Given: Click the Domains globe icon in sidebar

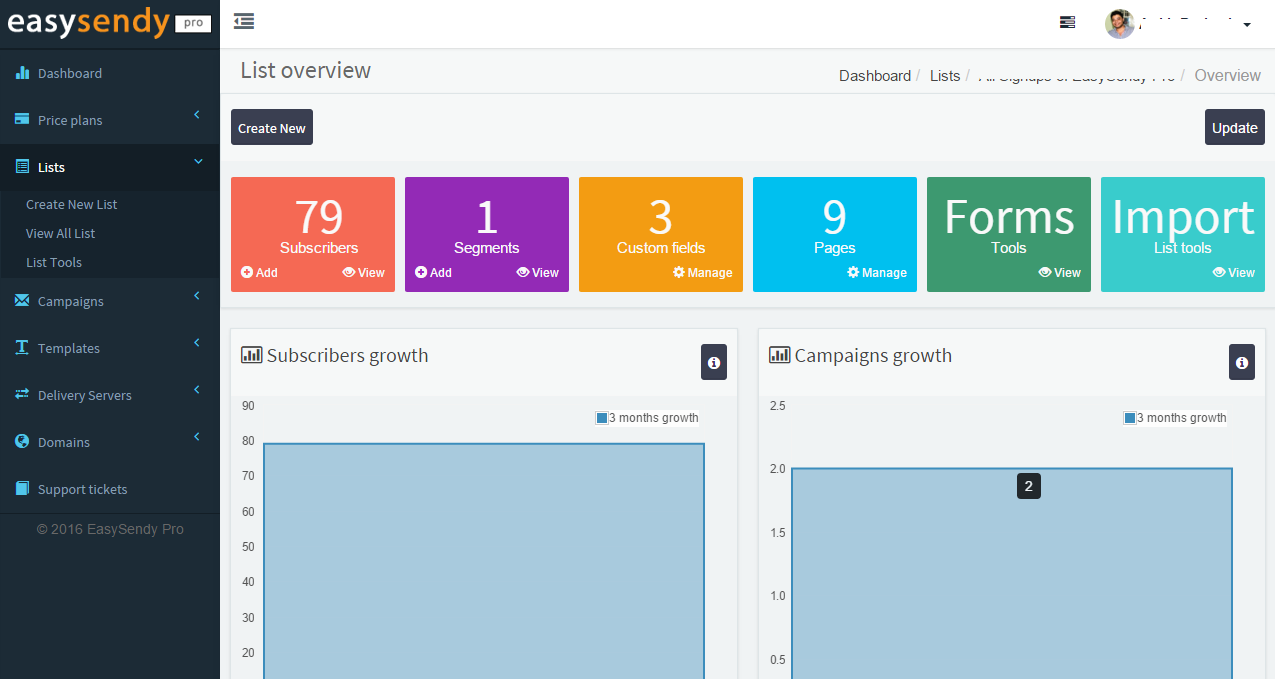Looking at the screenshot, I should click(x=22, y=442).
